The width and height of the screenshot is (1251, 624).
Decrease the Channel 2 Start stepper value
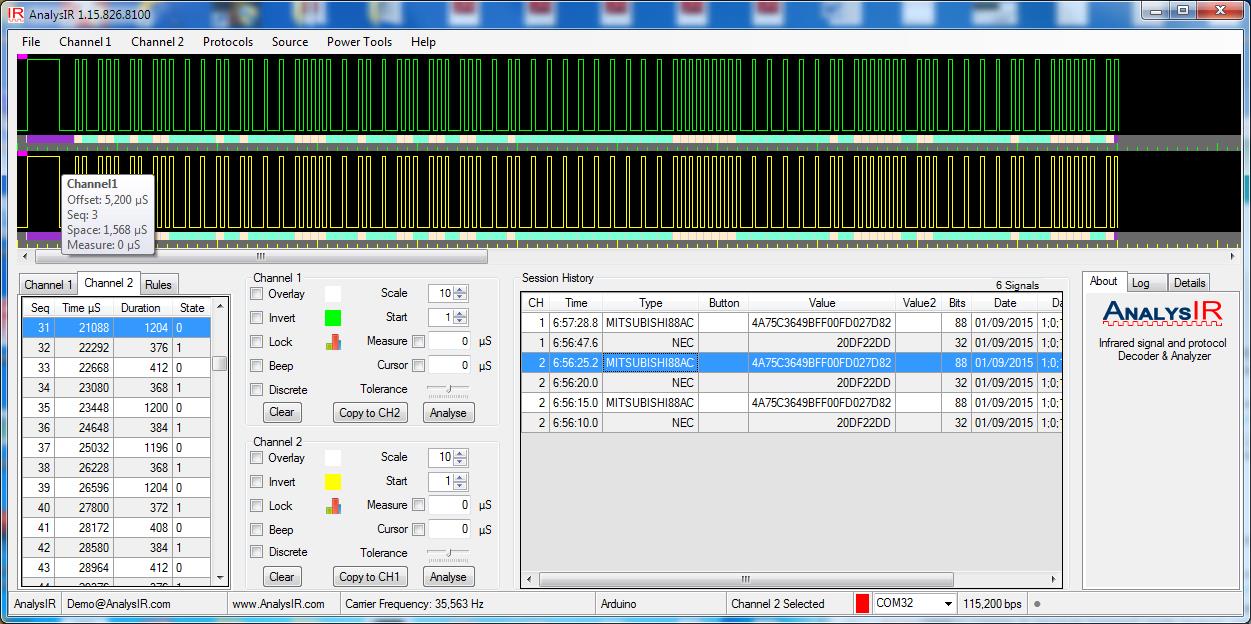(x=460, y=485)
